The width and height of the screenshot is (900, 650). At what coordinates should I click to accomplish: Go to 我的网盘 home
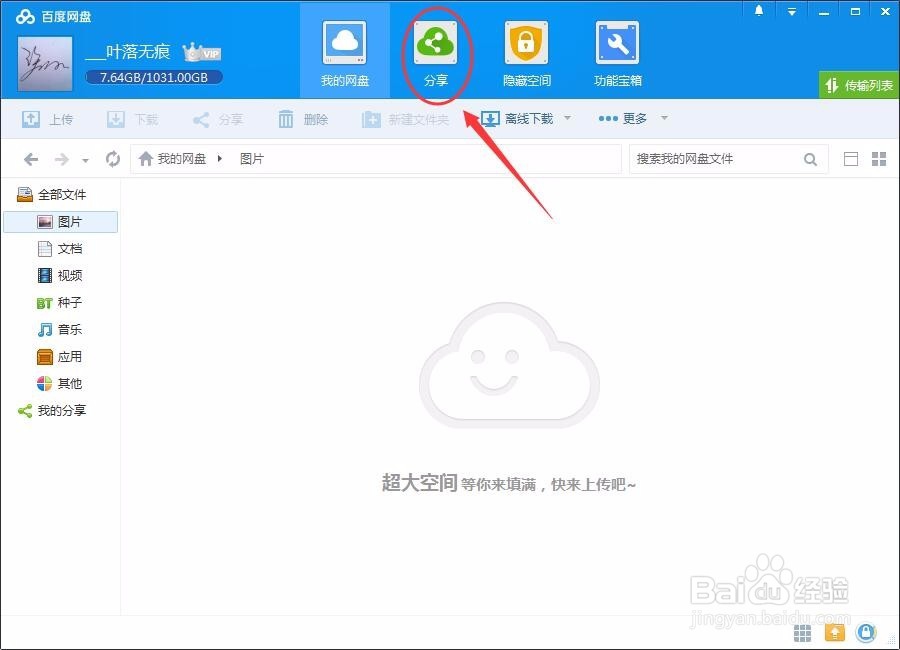pyautogui.click(x=344, y=52)
